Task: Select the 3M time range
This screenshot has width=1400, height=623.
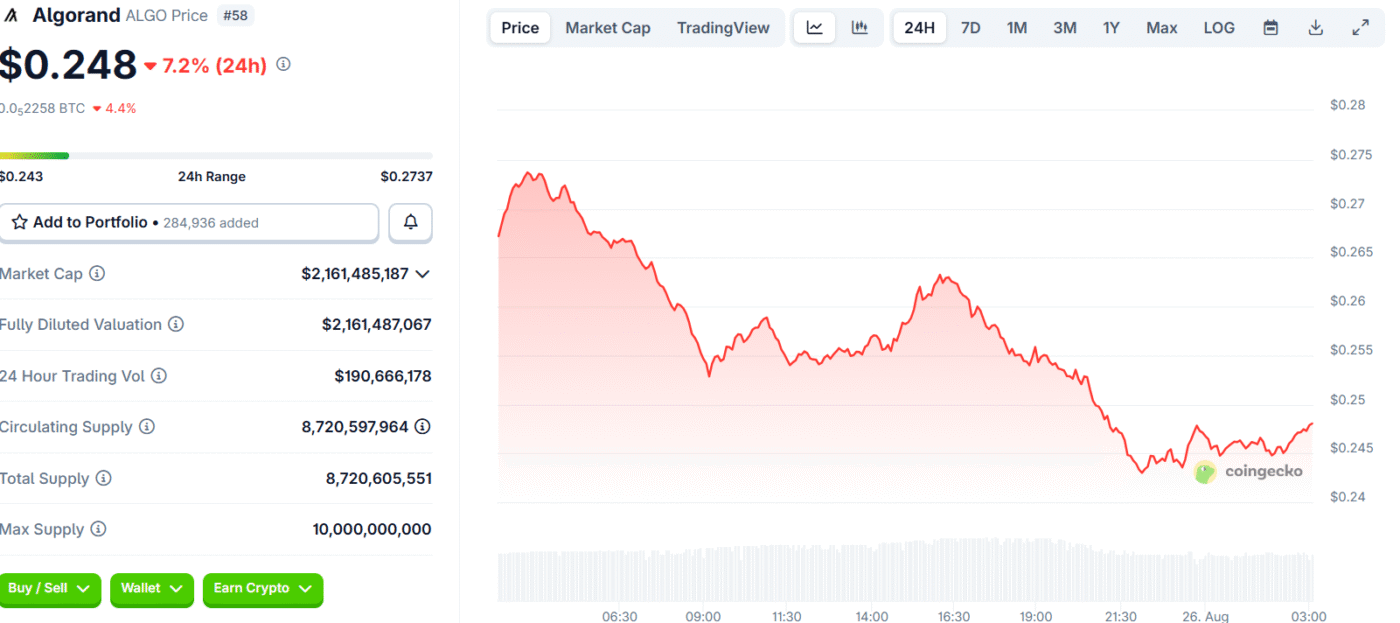Action: pos(1065,28)
